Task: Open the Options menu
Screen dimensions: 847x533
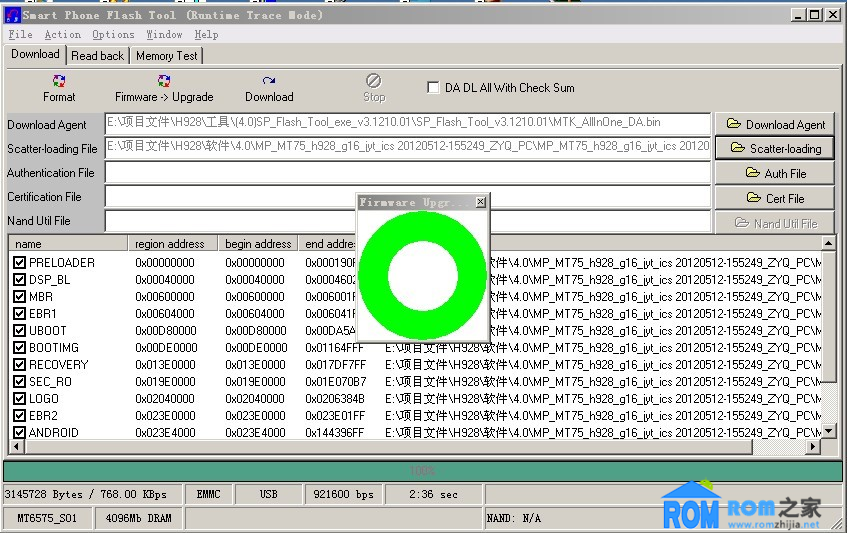Action: click(x=113, y=34)
